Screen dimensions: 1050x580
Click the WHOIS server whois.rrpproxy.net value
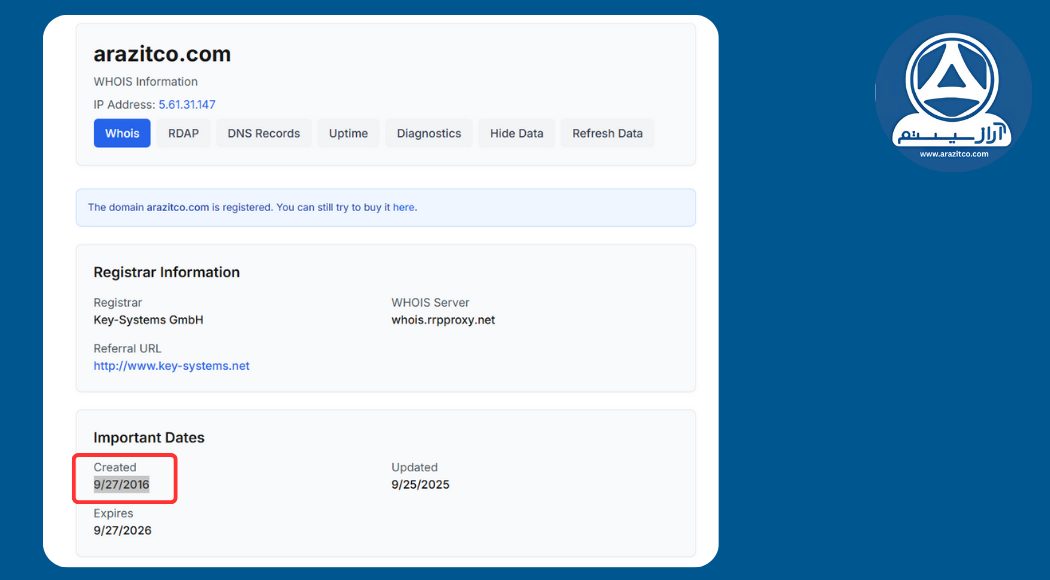[x=443, y=320]
